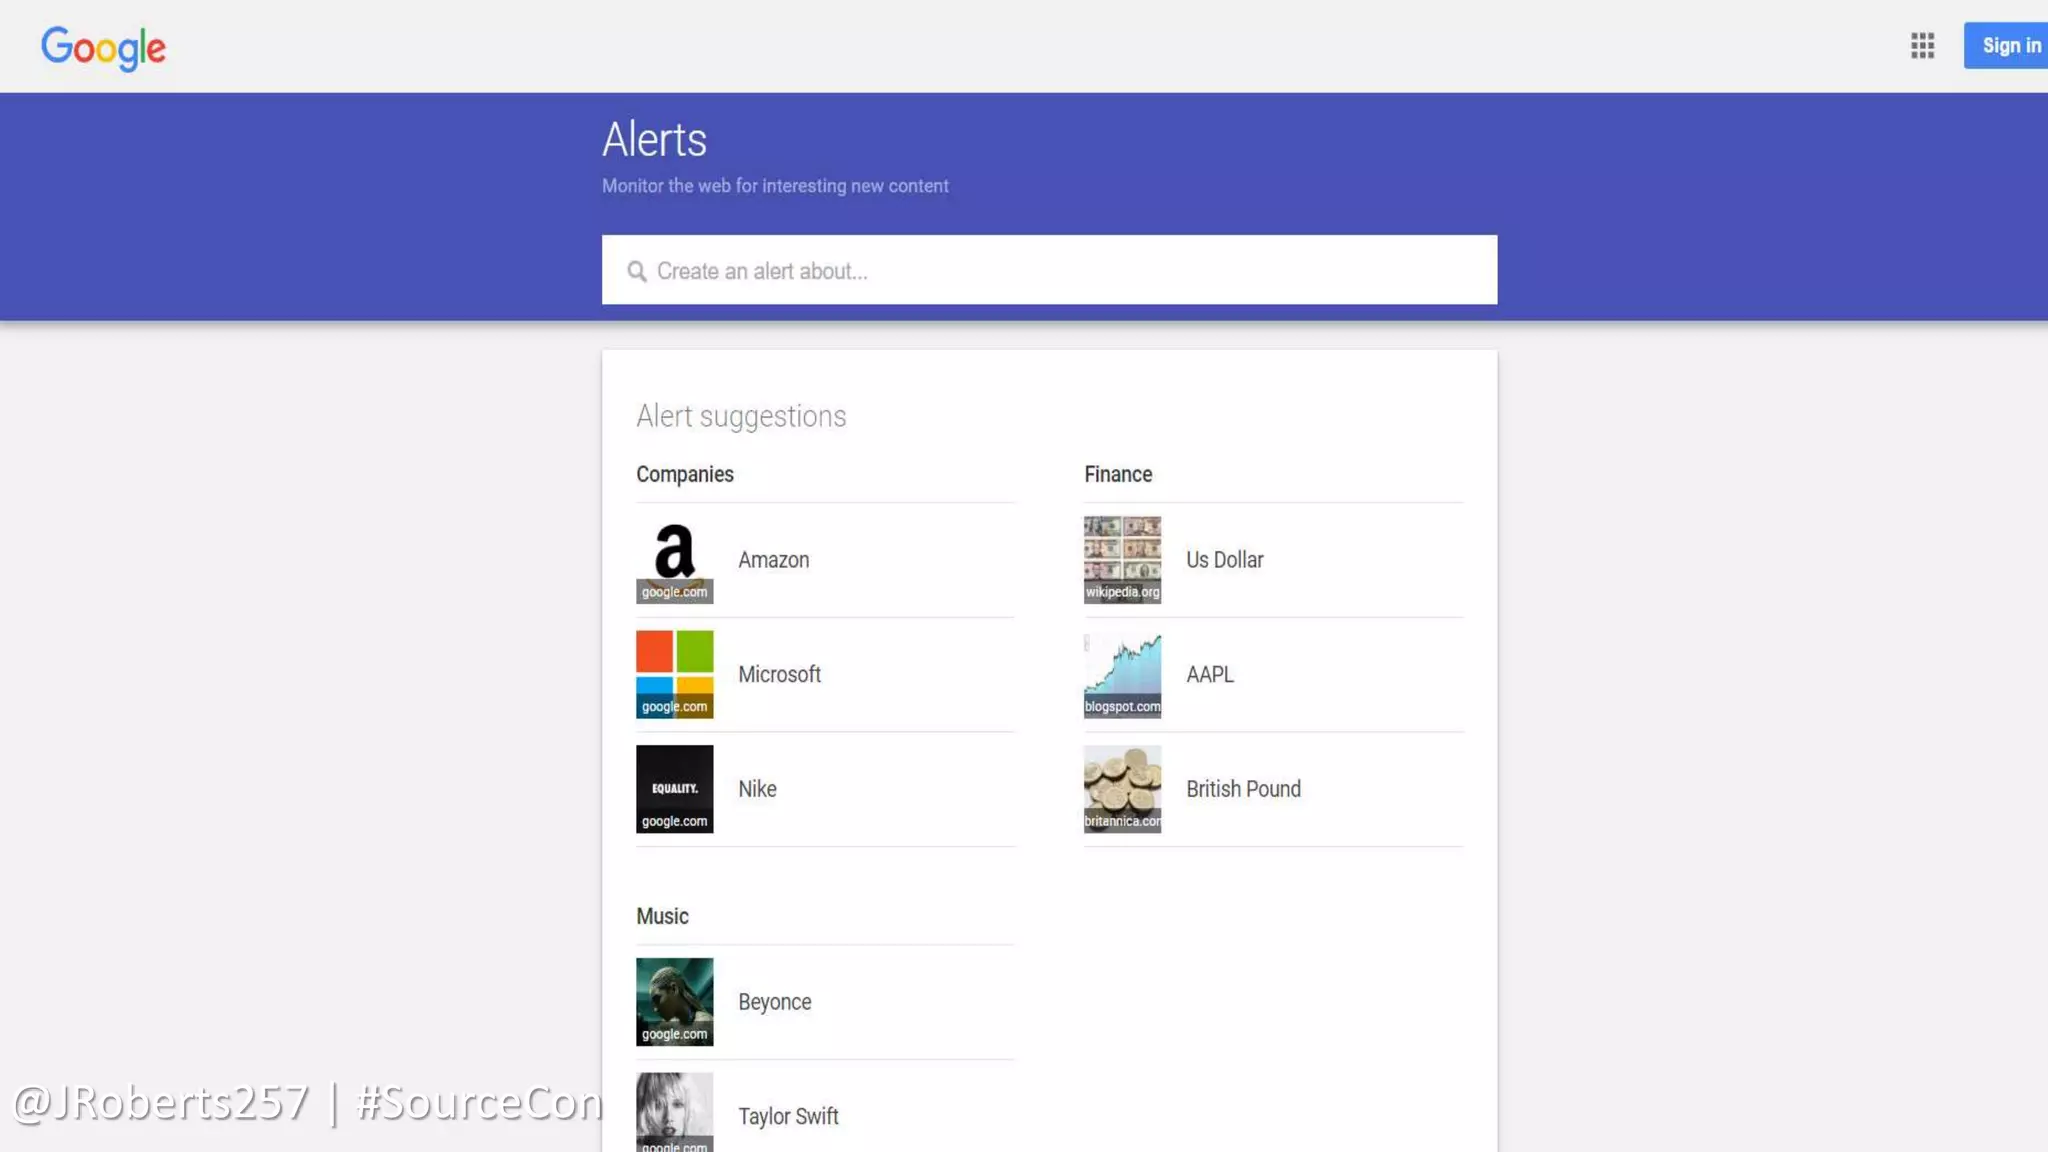The image size is (2048, 1152).
Task: Click the Beyonce photo thumbnail
Action: [674, 1001]
